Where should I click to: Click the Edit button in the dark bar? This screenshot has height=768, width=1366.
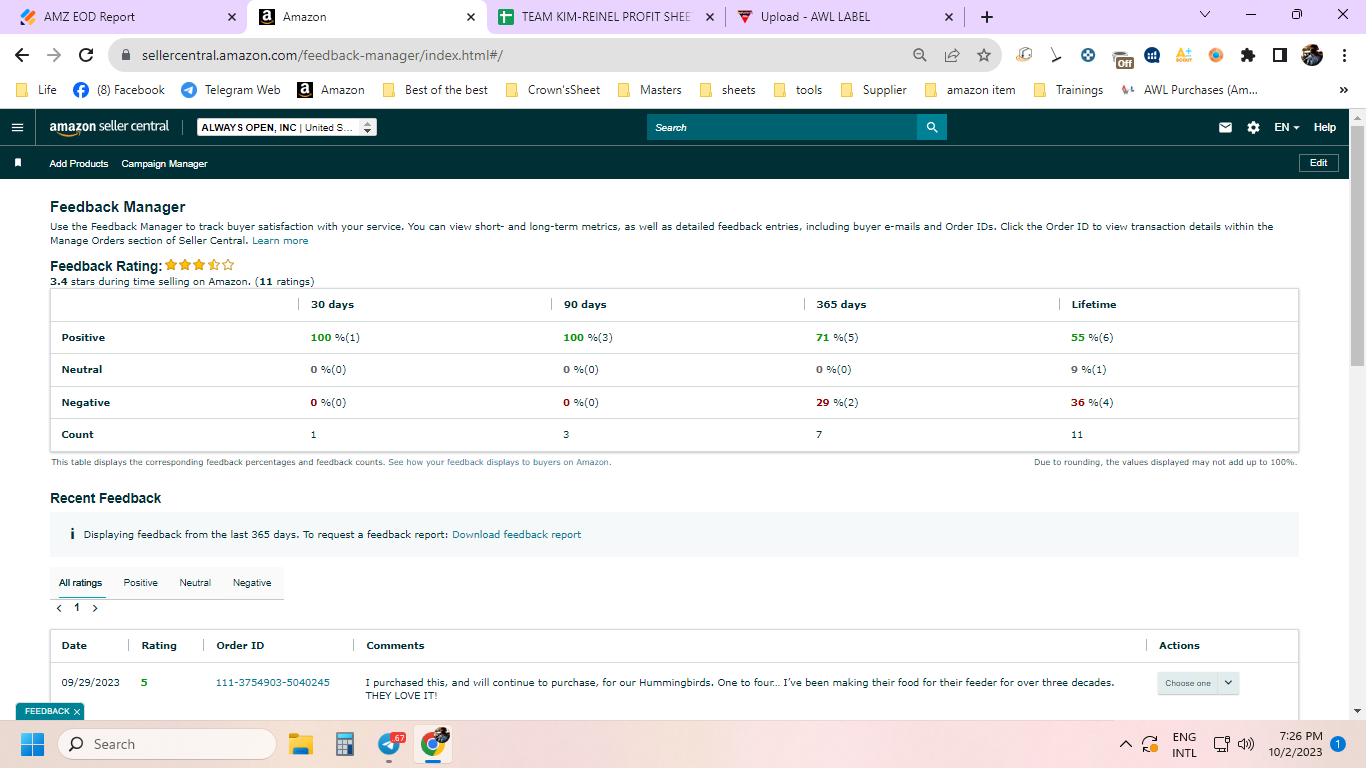click(x=1318, y=163)
